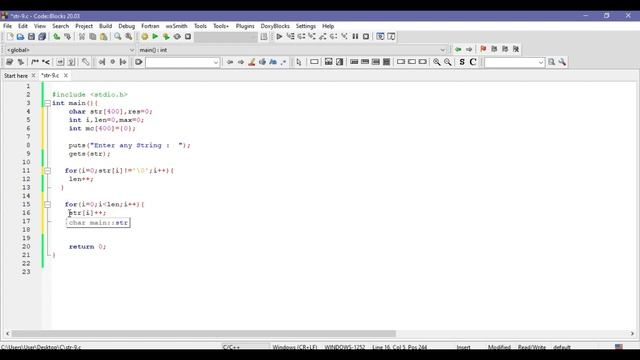Click in the search text input field

(179, 62)
